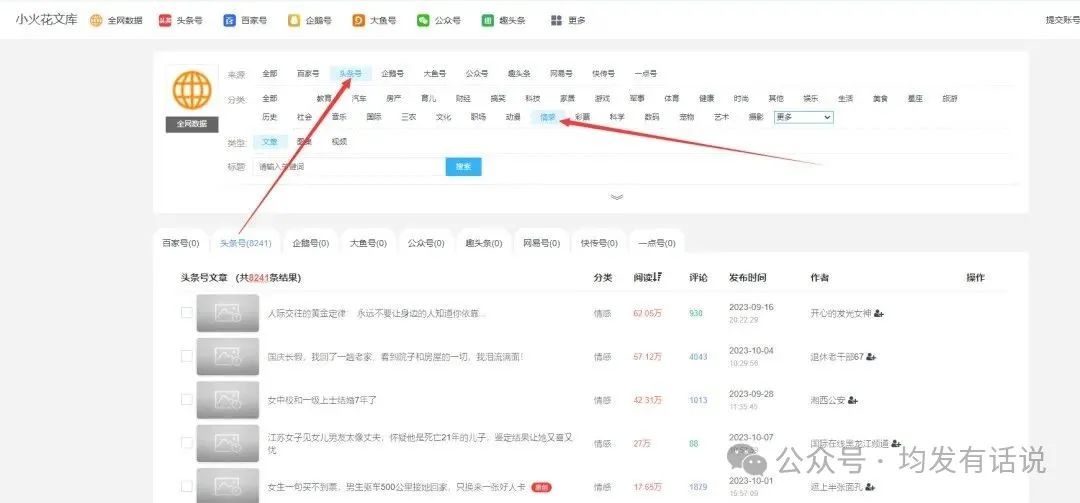Open thumbnail of 女中校和一级上士结婚7年了

pos(228,400)
